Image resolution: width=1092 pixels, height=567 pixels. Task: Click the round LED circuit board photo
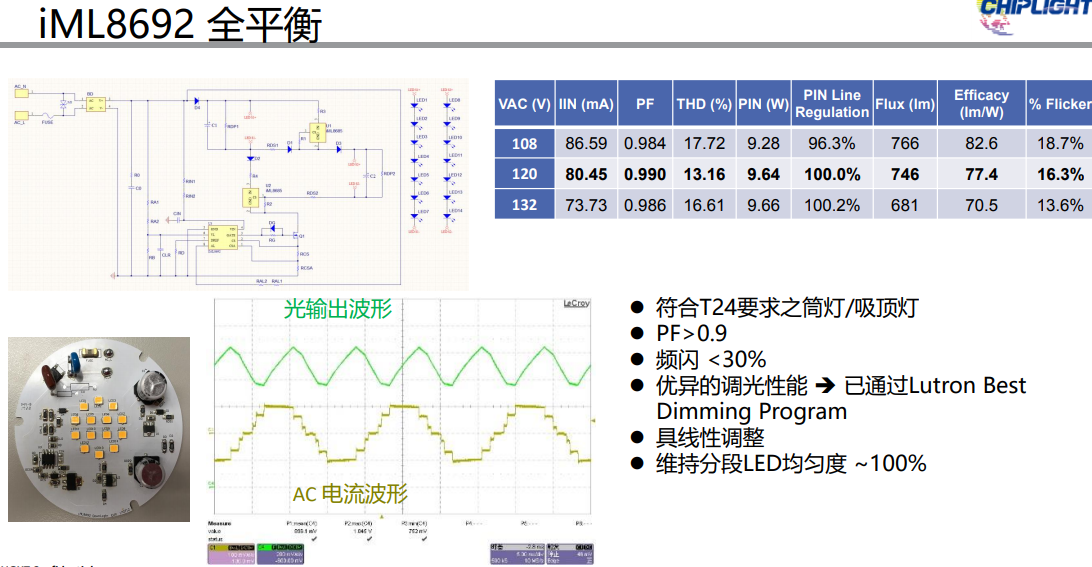[99, 430]
